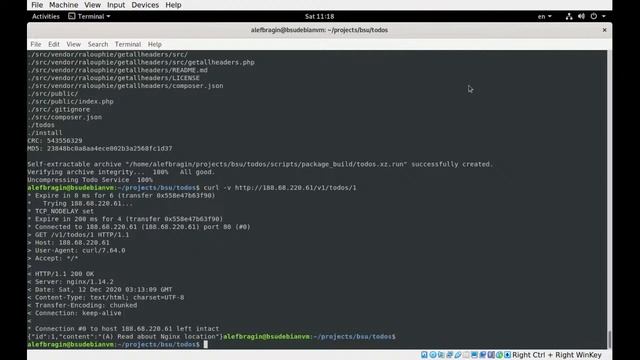Click the getallheaders/LICENSE line
Viewport: 640px width, 360px height.
(x=113, y=78)
